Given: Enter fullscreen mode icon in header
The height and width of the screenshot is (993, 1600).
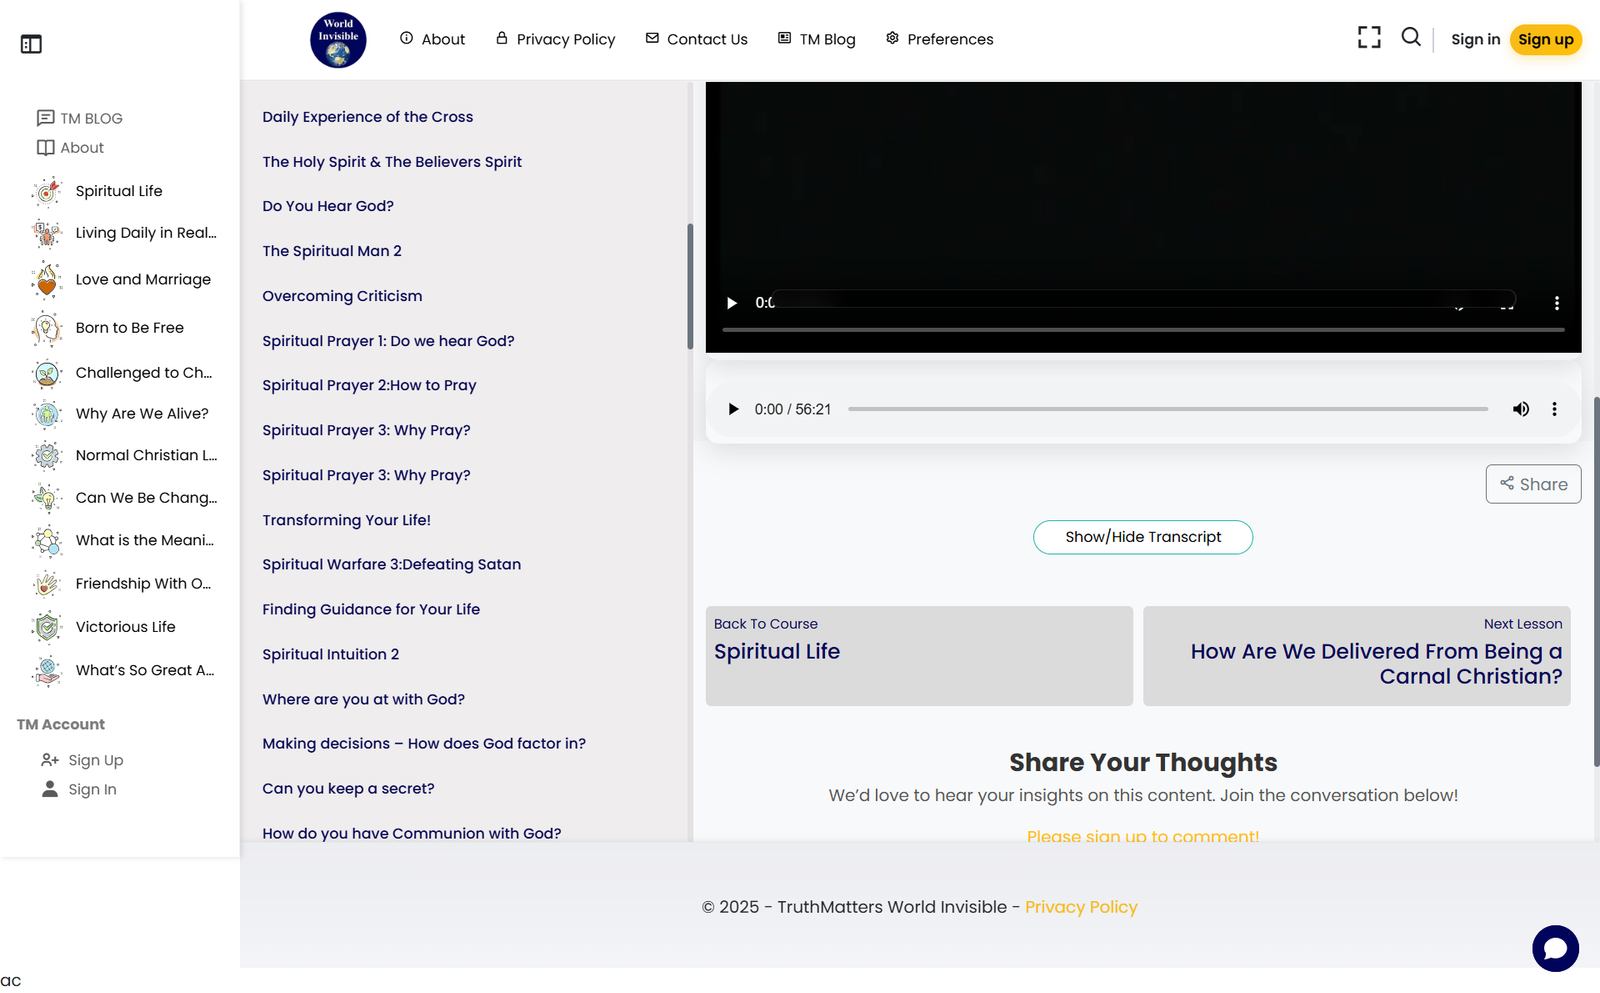Looking at the screenshot, I should pos(1369,38).
